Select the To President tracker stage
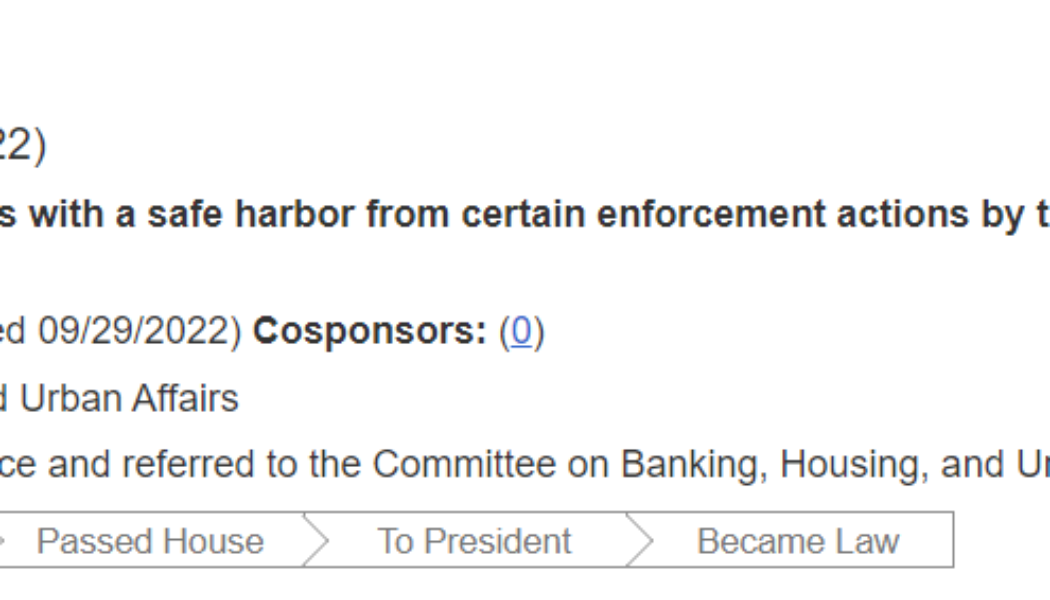 coord(474,541)
